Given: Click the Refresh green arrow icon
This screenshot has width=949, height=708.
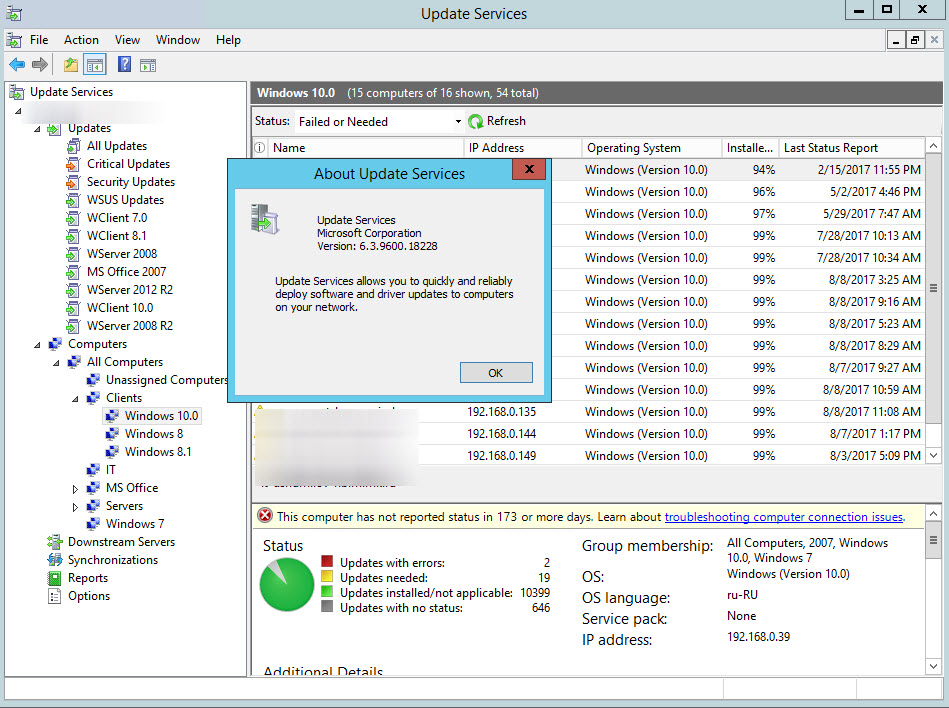Looking at the screenshot, I should [x=476, y=122].
